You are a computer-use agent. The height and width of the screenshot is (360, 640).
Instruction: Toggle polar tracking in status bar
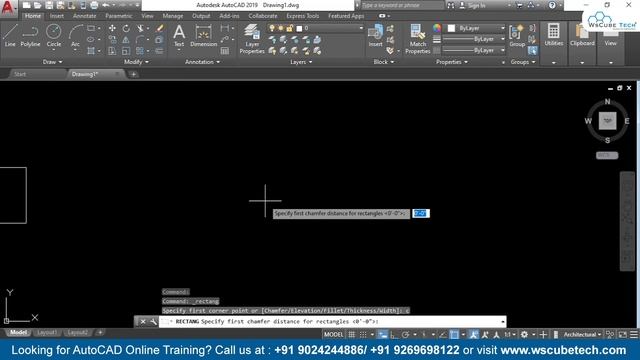click(x=405, y=335)
